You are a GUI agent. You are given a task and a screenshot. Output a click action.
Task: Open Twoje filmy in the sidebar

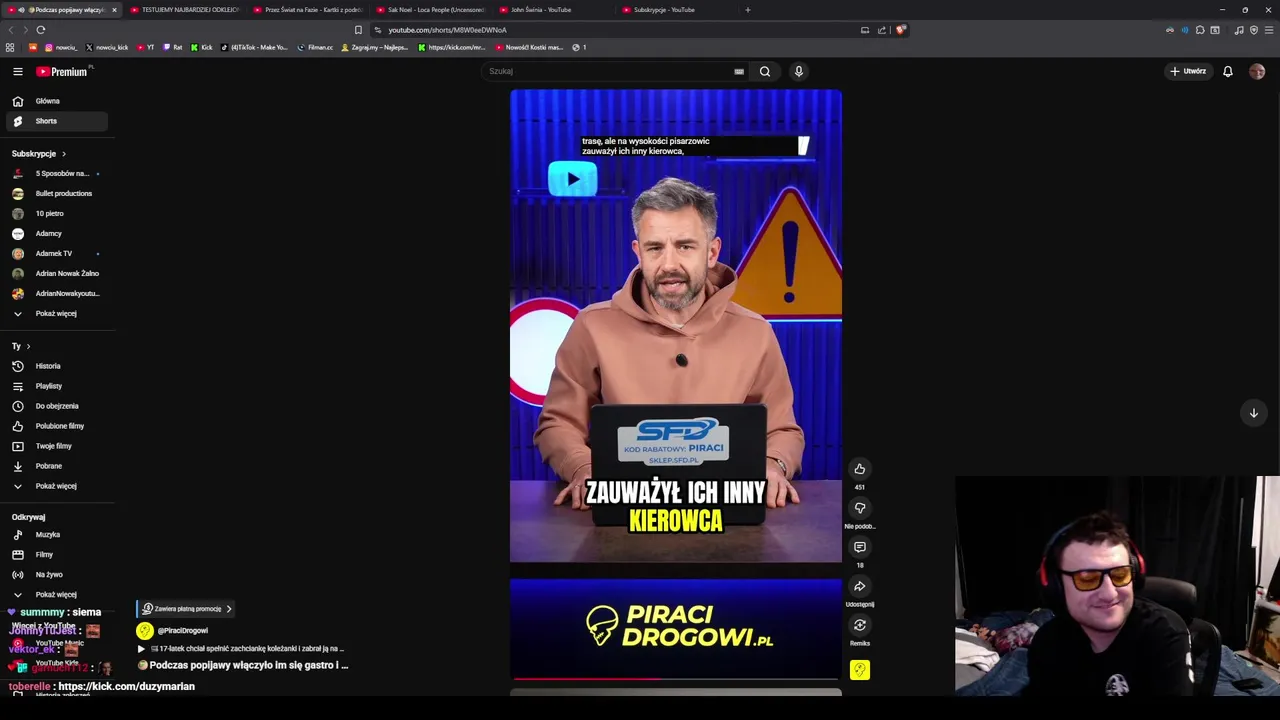pos(56,446)
